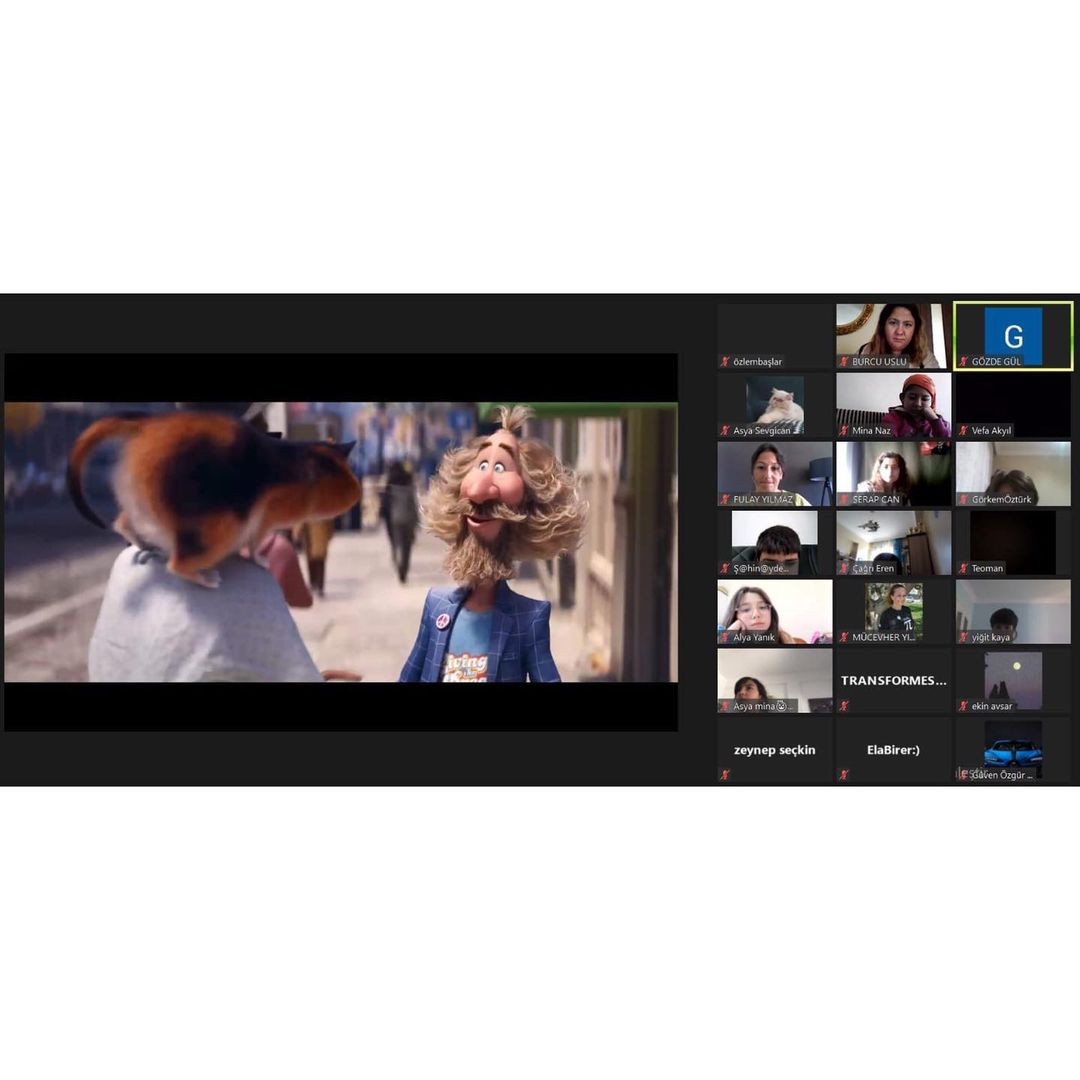Click the BURCU USLU name label
This screenshot has width=1080, height=1080.
880,362
